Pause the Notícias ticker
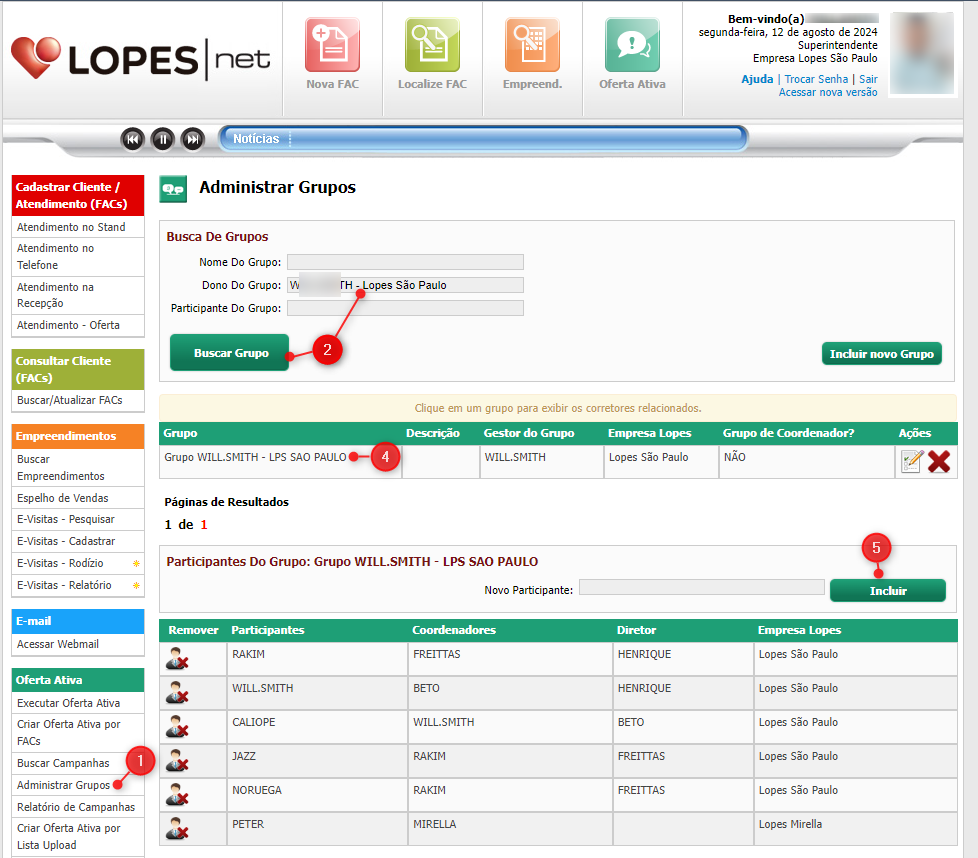The width and height of the screenshot is (978, 858). 163,139
